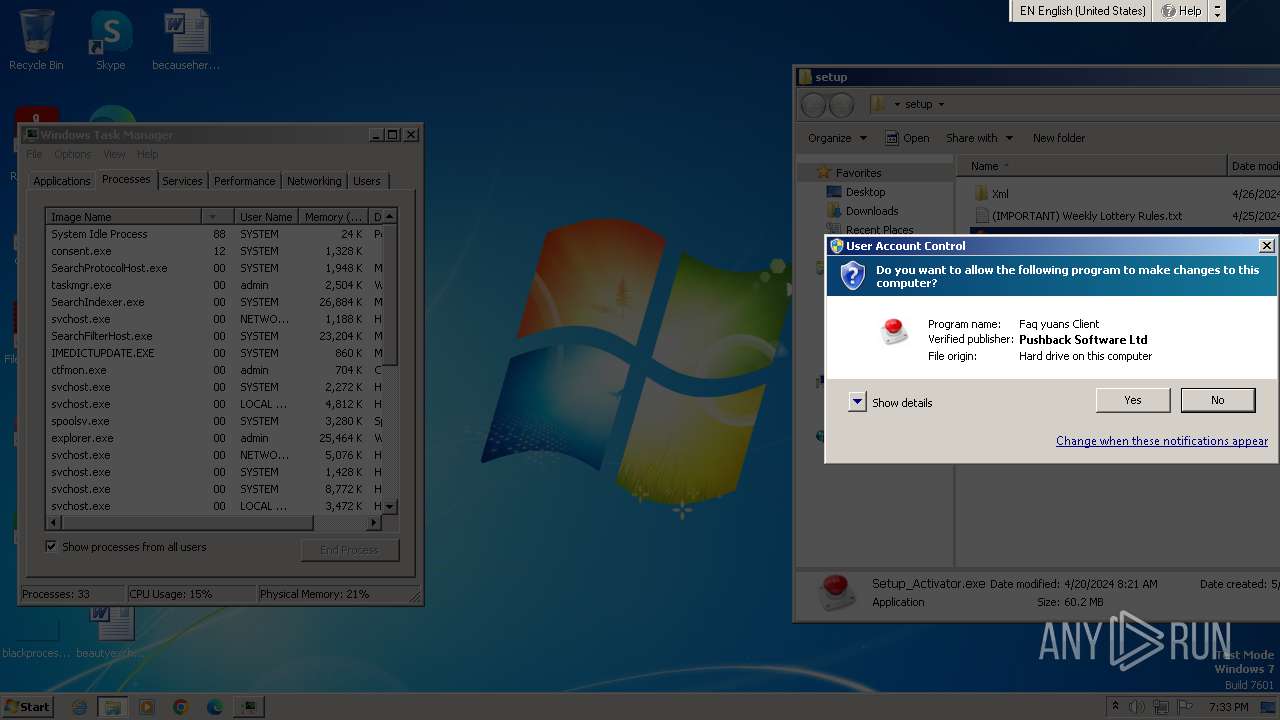This screenshot has width=1280, height=720.
Task: Launch Microsoft Edge from taskbar
Action: [x=215, y=707]
